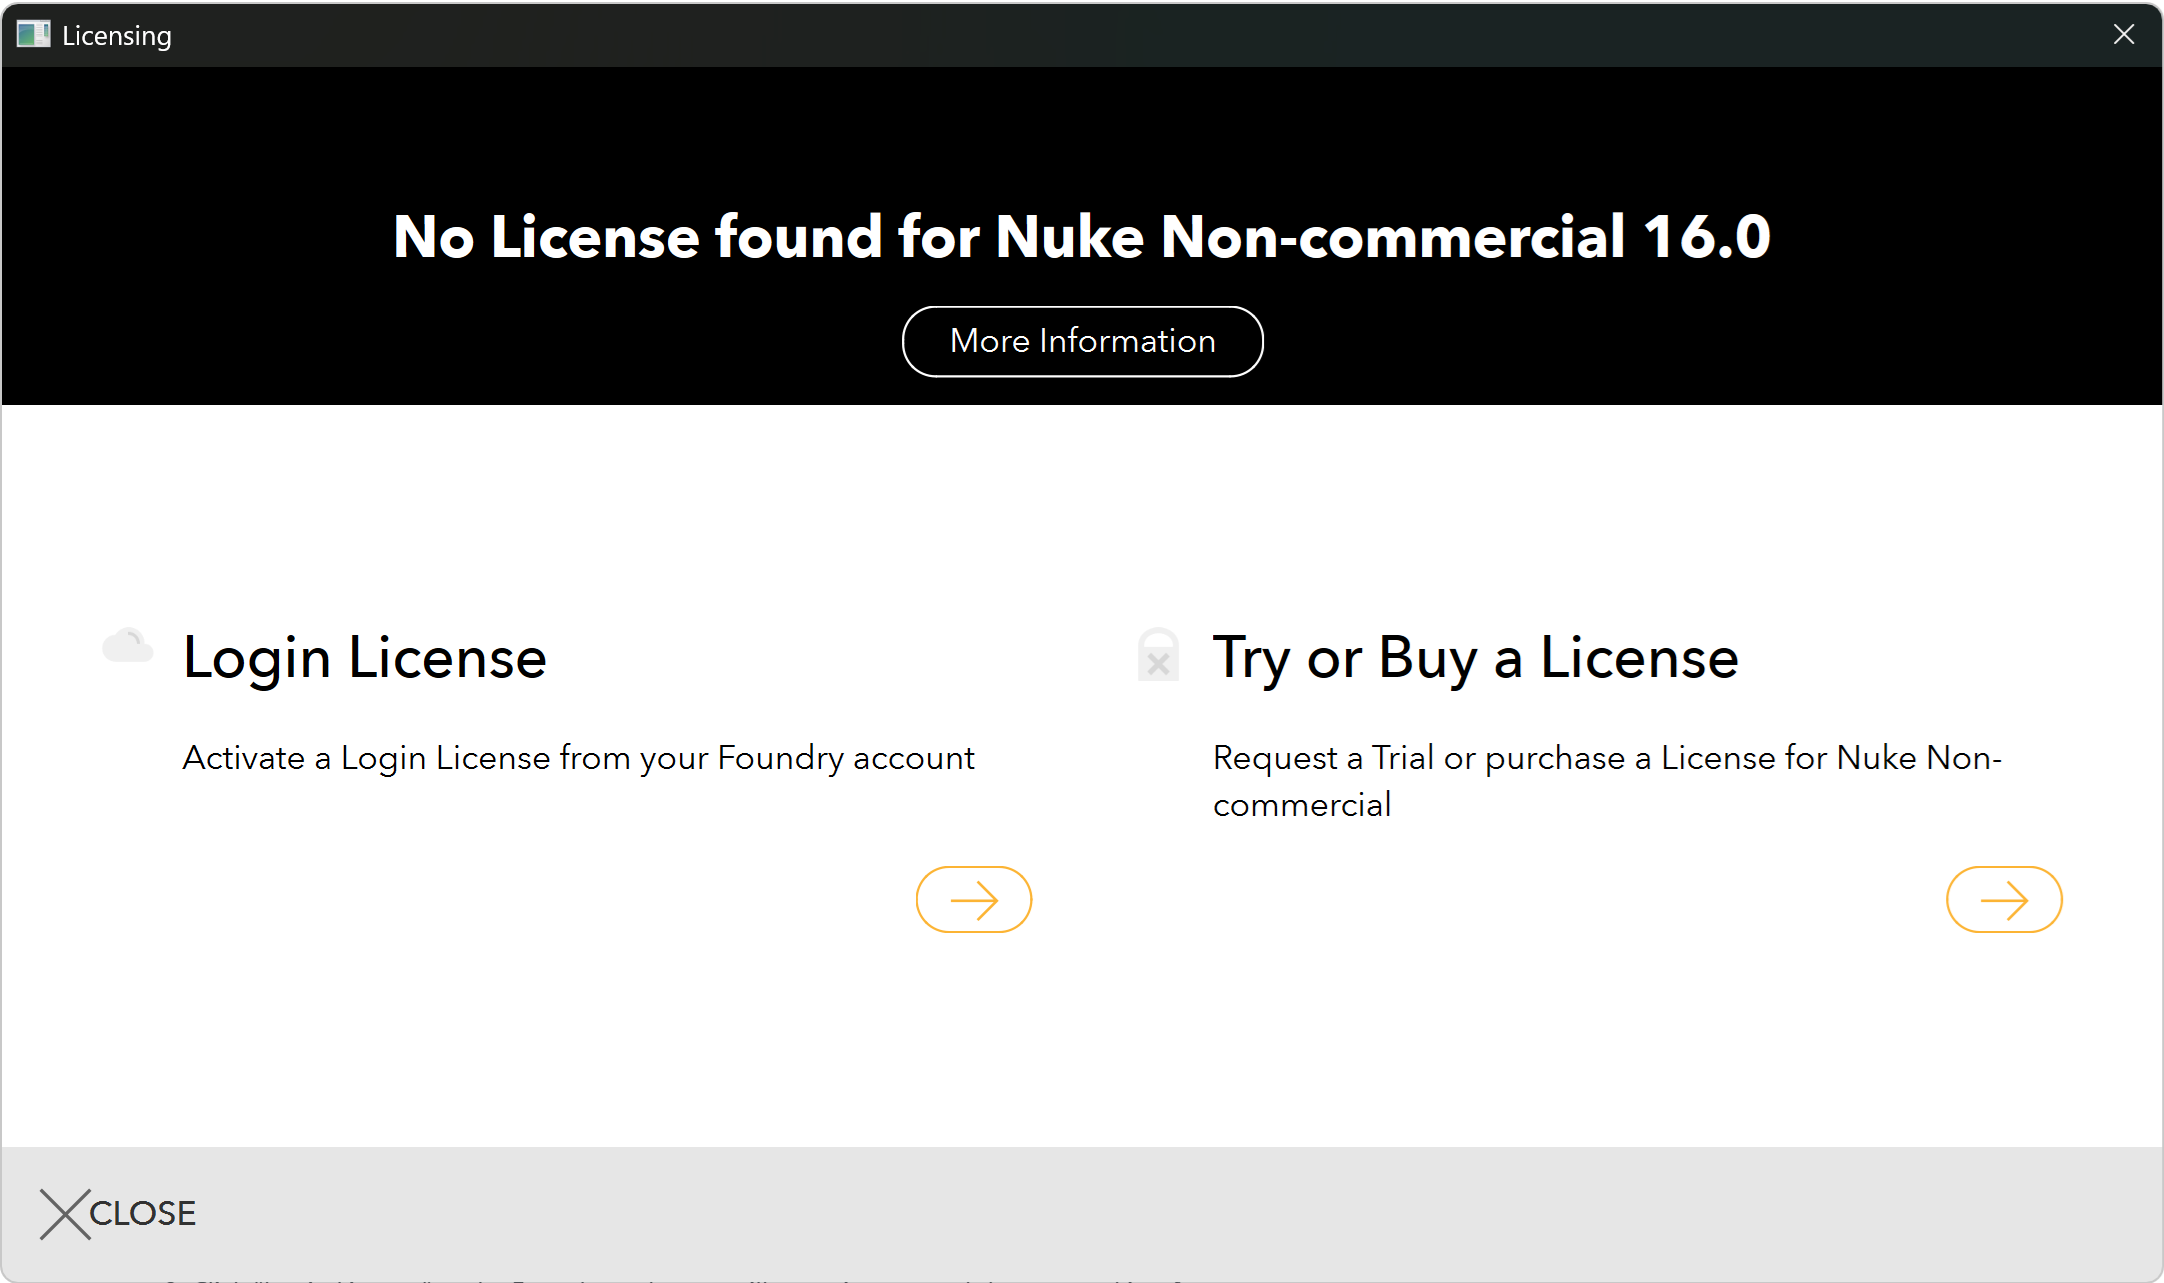Viewport: 2164px width, 1283px height.
Task: Click the Activate a Login License description text
Action: point(578,758)
